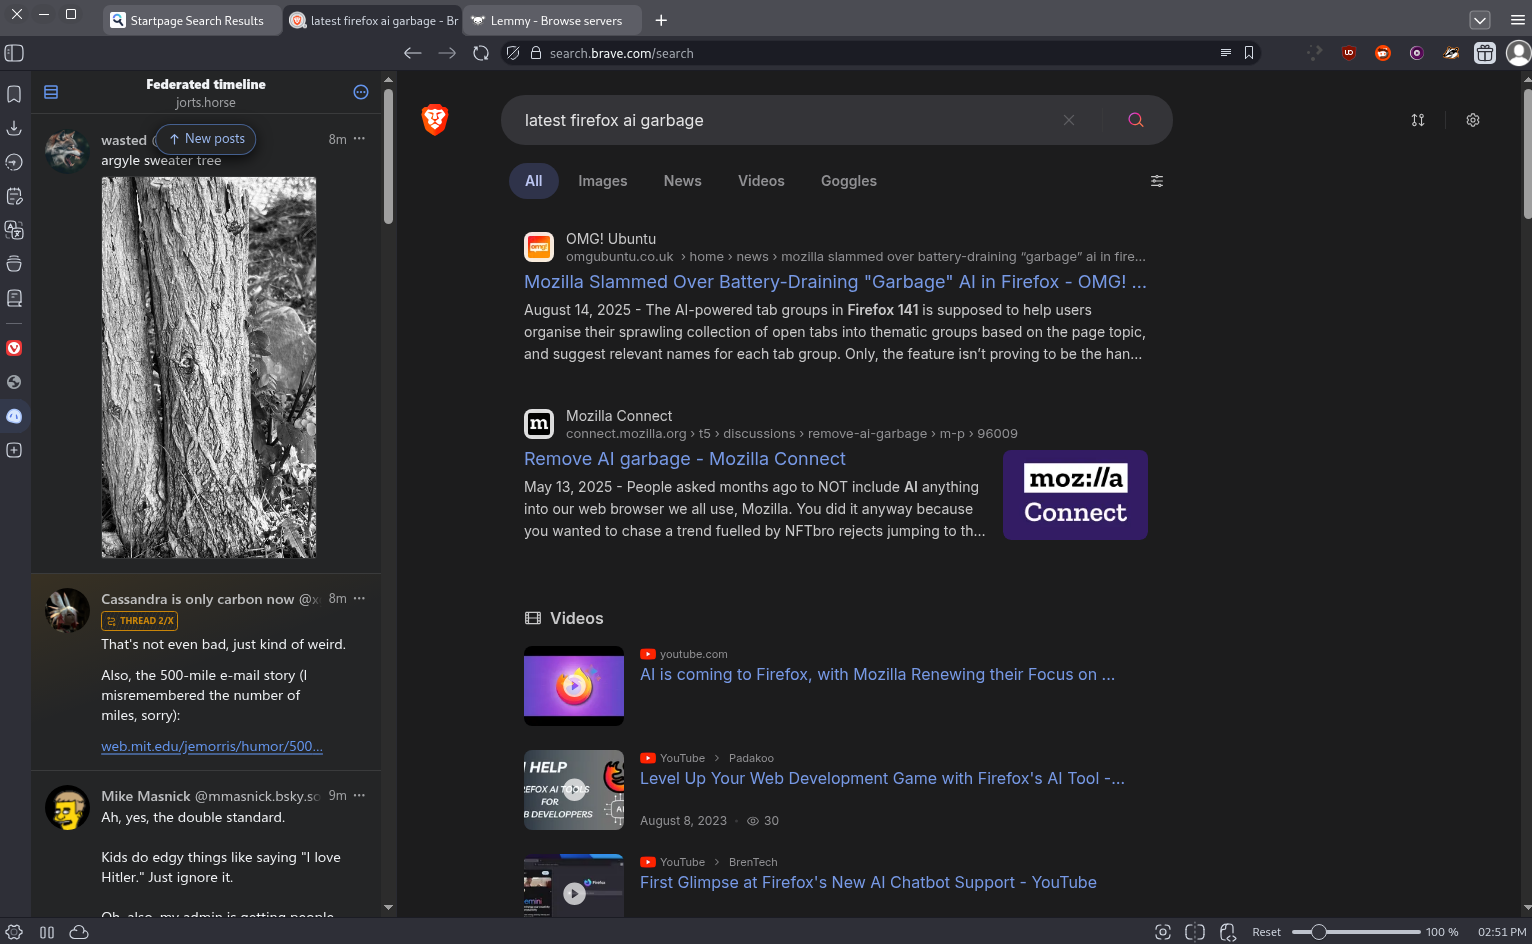Open the Mastodon web panel icon
The width and height of the screenshot is (1532, 944).
point(14,416)
